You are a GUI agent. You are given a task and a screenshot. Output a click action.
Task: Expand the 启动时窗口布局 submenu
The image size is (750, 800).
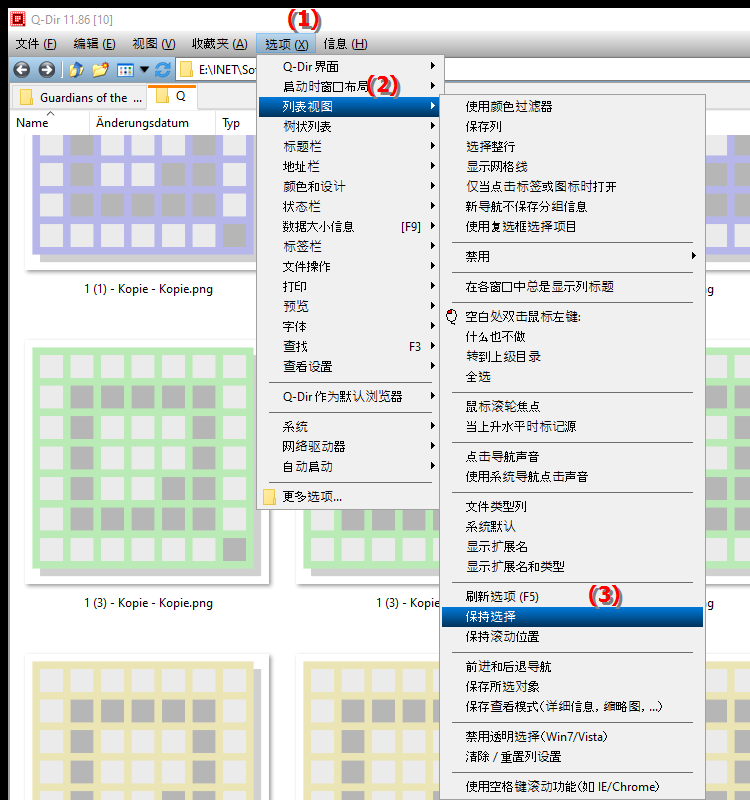pos(349,86)
